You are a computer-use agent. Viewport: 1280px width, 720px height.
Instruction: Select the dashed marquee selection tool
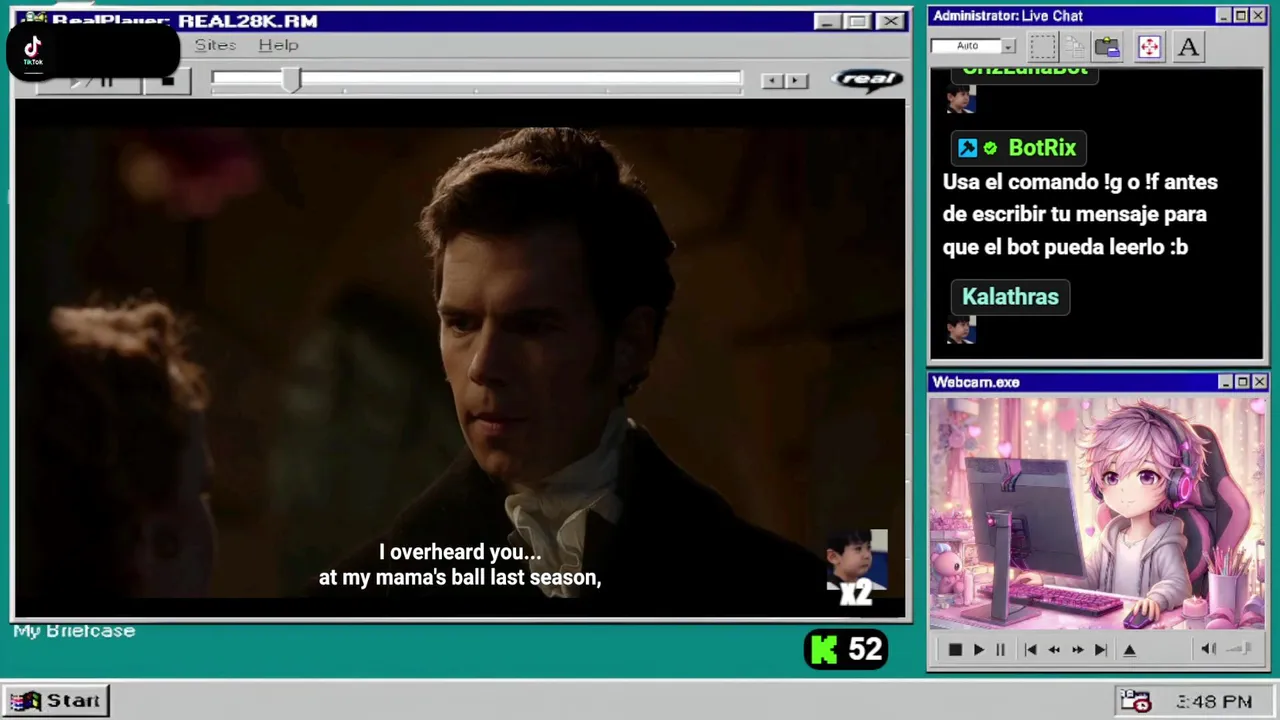coord(1043,46)
